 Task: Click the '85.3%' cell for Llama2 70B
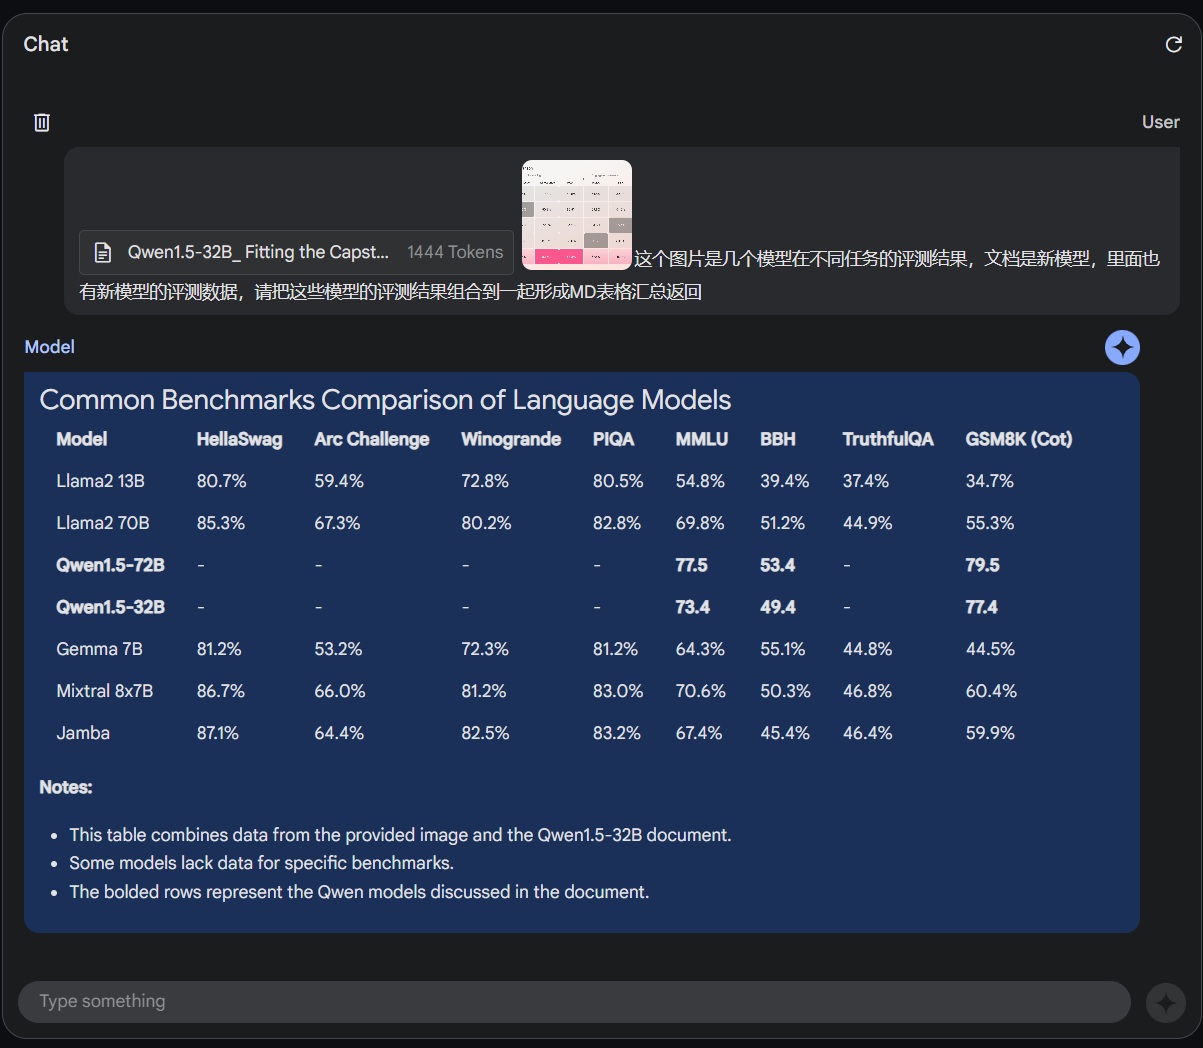tap(222, 523)
